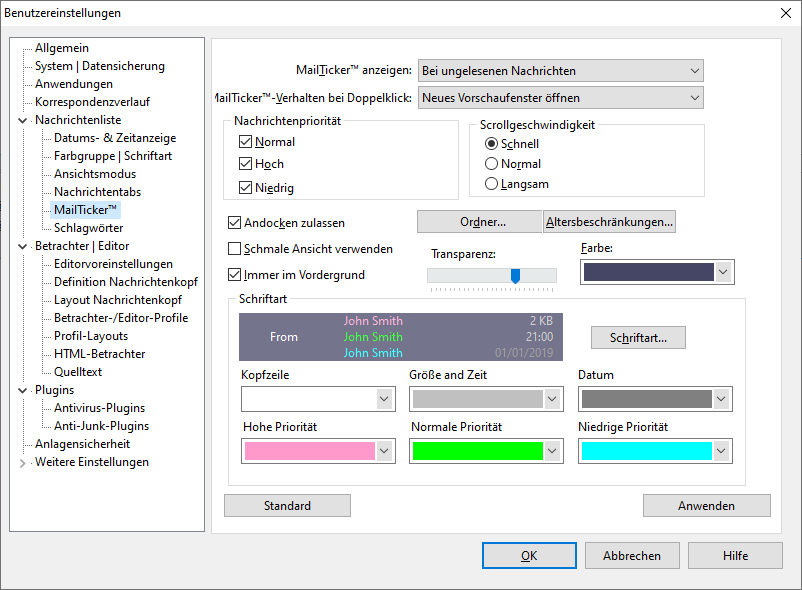Image resolution: width=802 pixels, height=590 pixels.
Task: Open Betrachter-/Editor-Profile settings
Action: 121,317
